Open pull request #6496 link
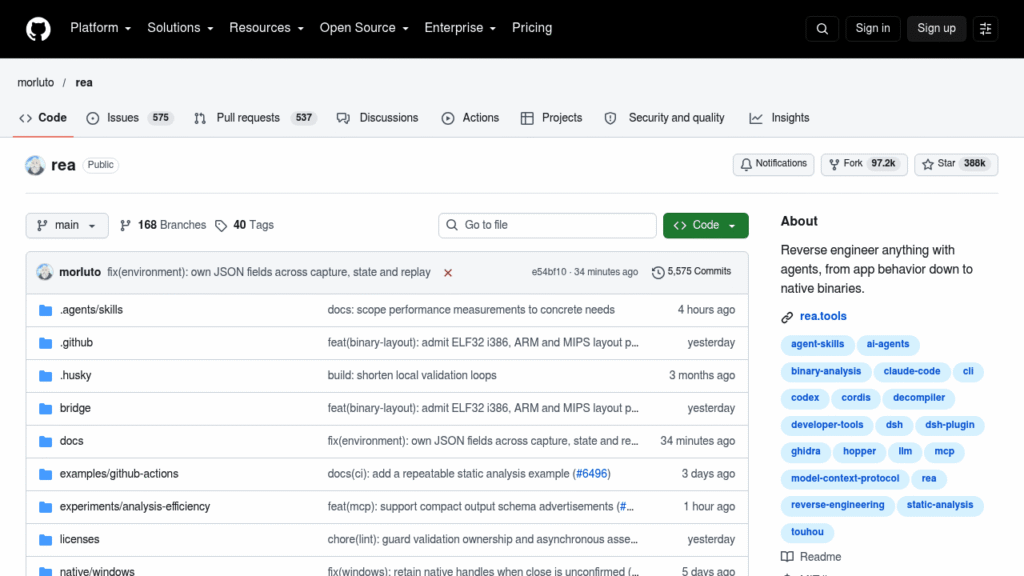This screenshot has width=1024, height=576. (x=592, y=474)
